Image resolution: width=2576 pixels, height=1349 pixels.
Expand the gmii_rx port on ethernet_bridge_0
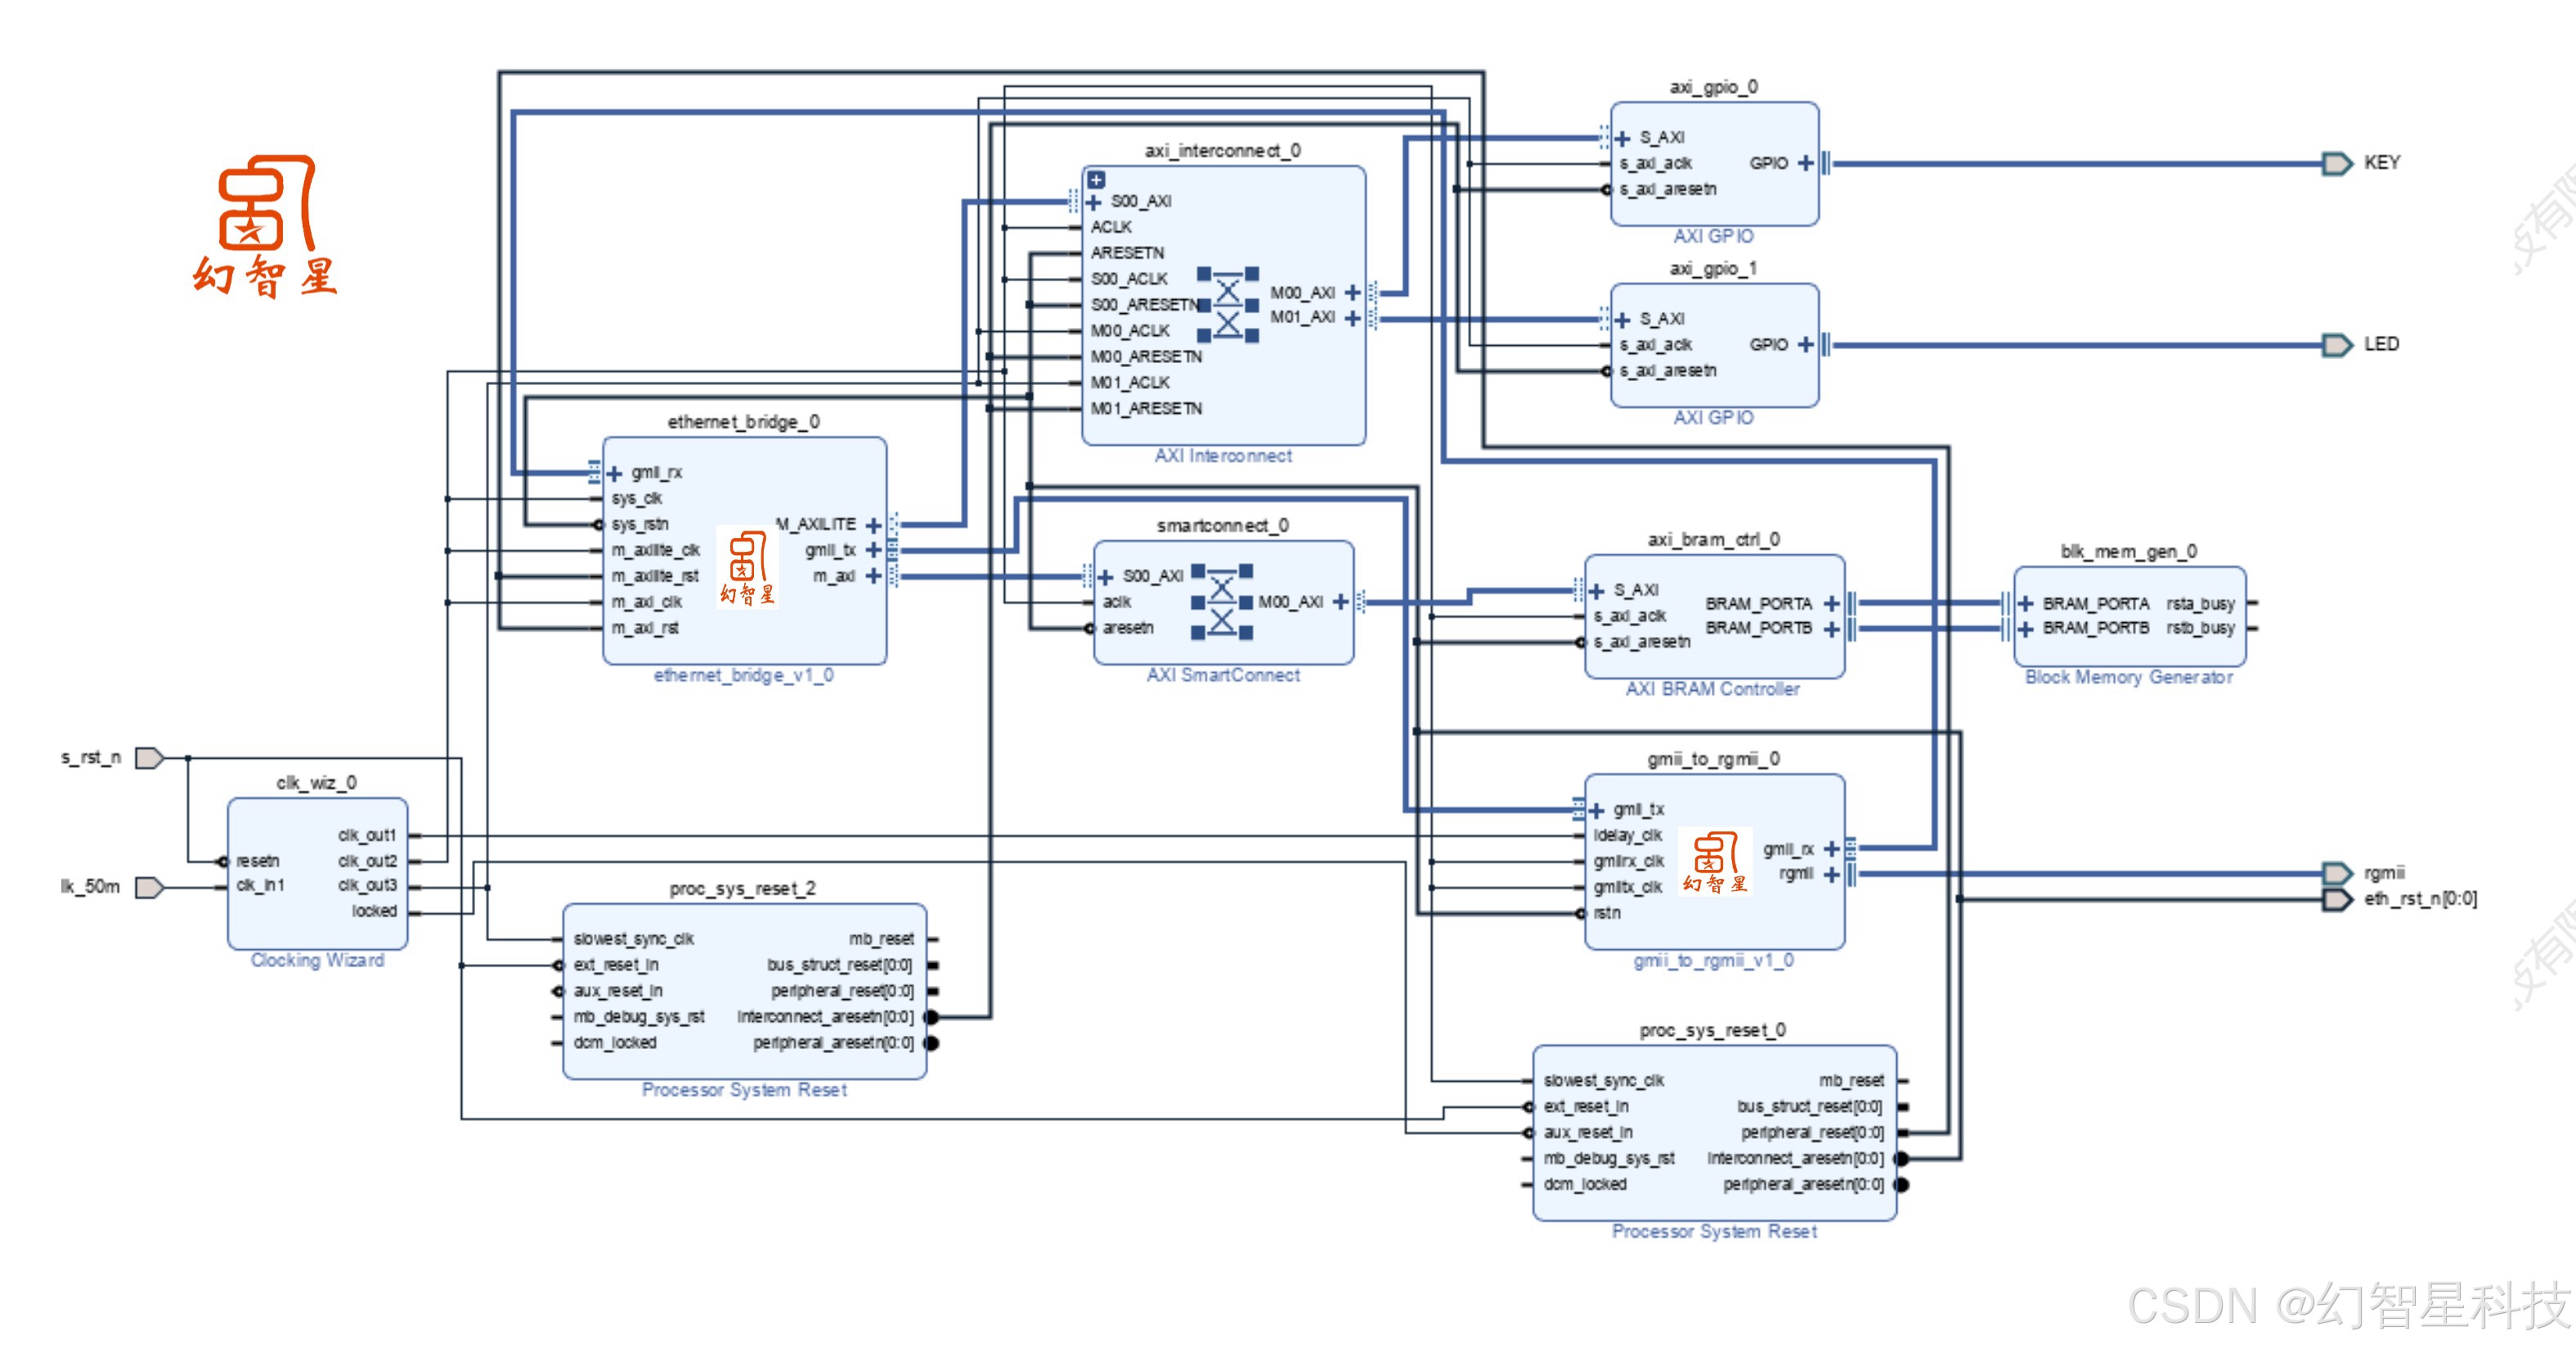click(614, 473)
